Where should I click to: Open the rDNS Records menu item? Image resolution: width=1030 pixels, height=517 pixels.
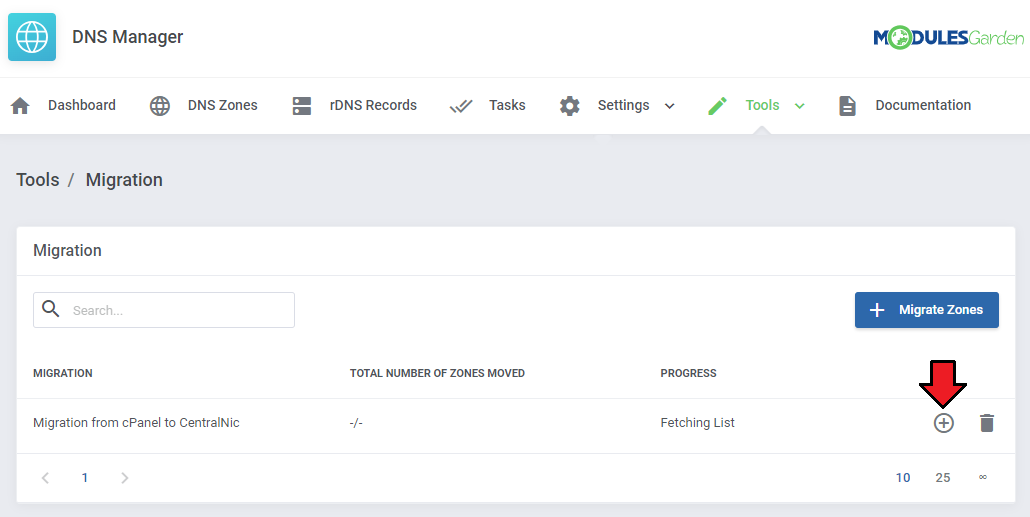373,105
